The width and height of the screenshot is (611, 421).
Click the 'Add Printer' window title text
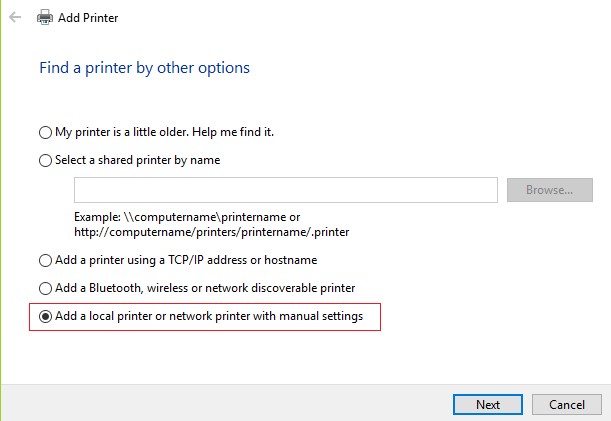[88, 18]
